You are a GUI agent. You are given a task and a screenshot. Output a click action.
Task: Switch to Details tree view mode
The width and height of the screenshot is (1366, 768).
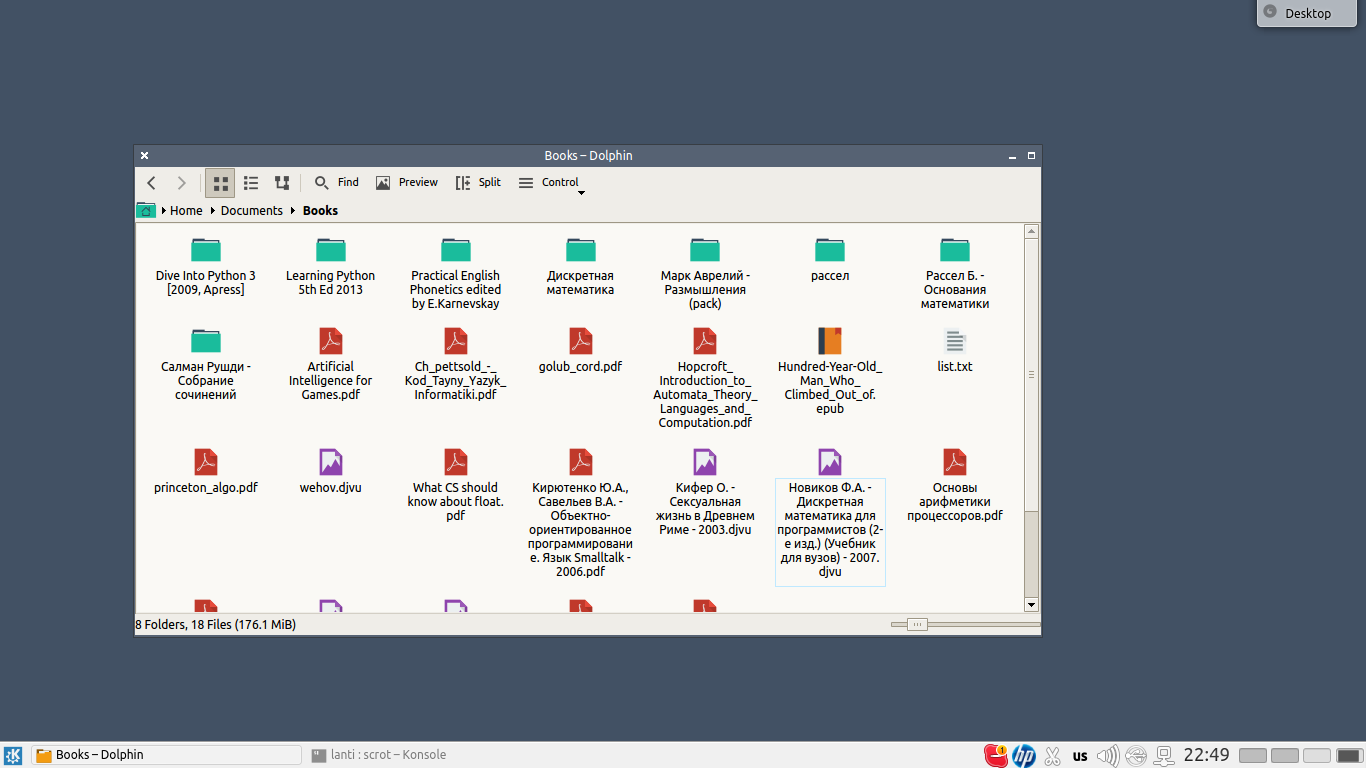[282, 183]
